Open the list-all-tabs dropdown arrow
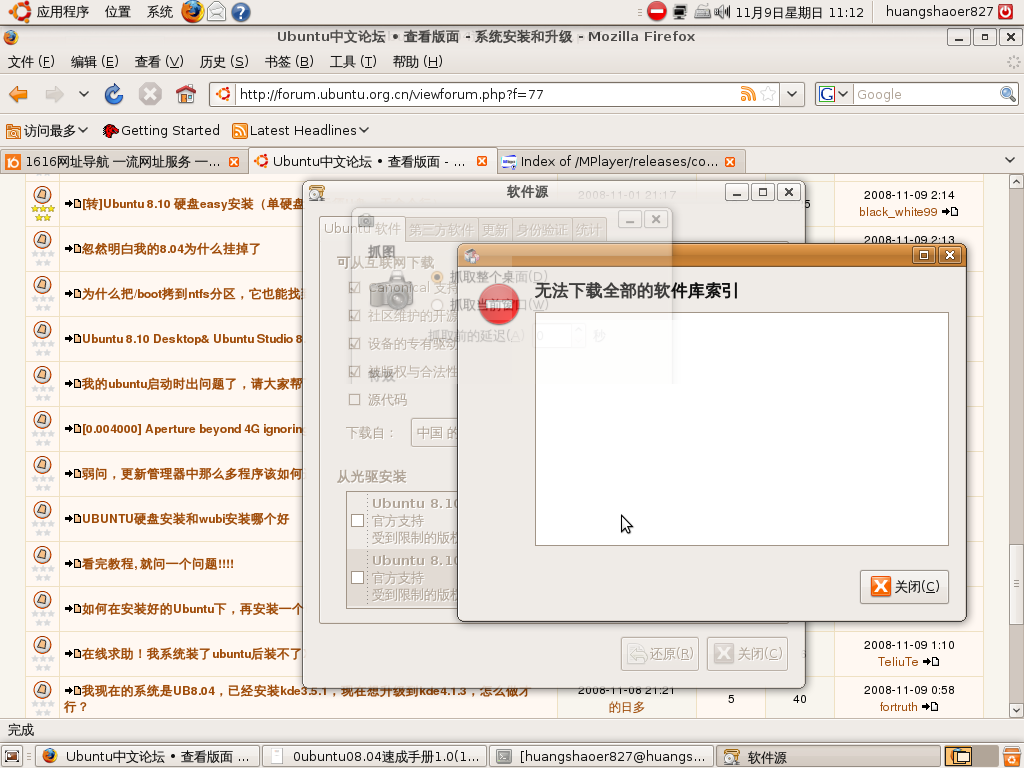The height and width of the screenshot is (768, 1024). pos(1010,160)
